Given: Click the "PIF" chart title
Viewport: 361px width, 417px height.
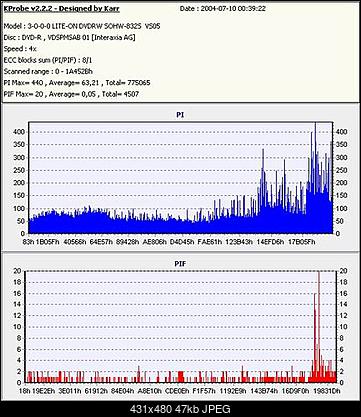Looking at the screenshot, I should [x=180, y=264].
